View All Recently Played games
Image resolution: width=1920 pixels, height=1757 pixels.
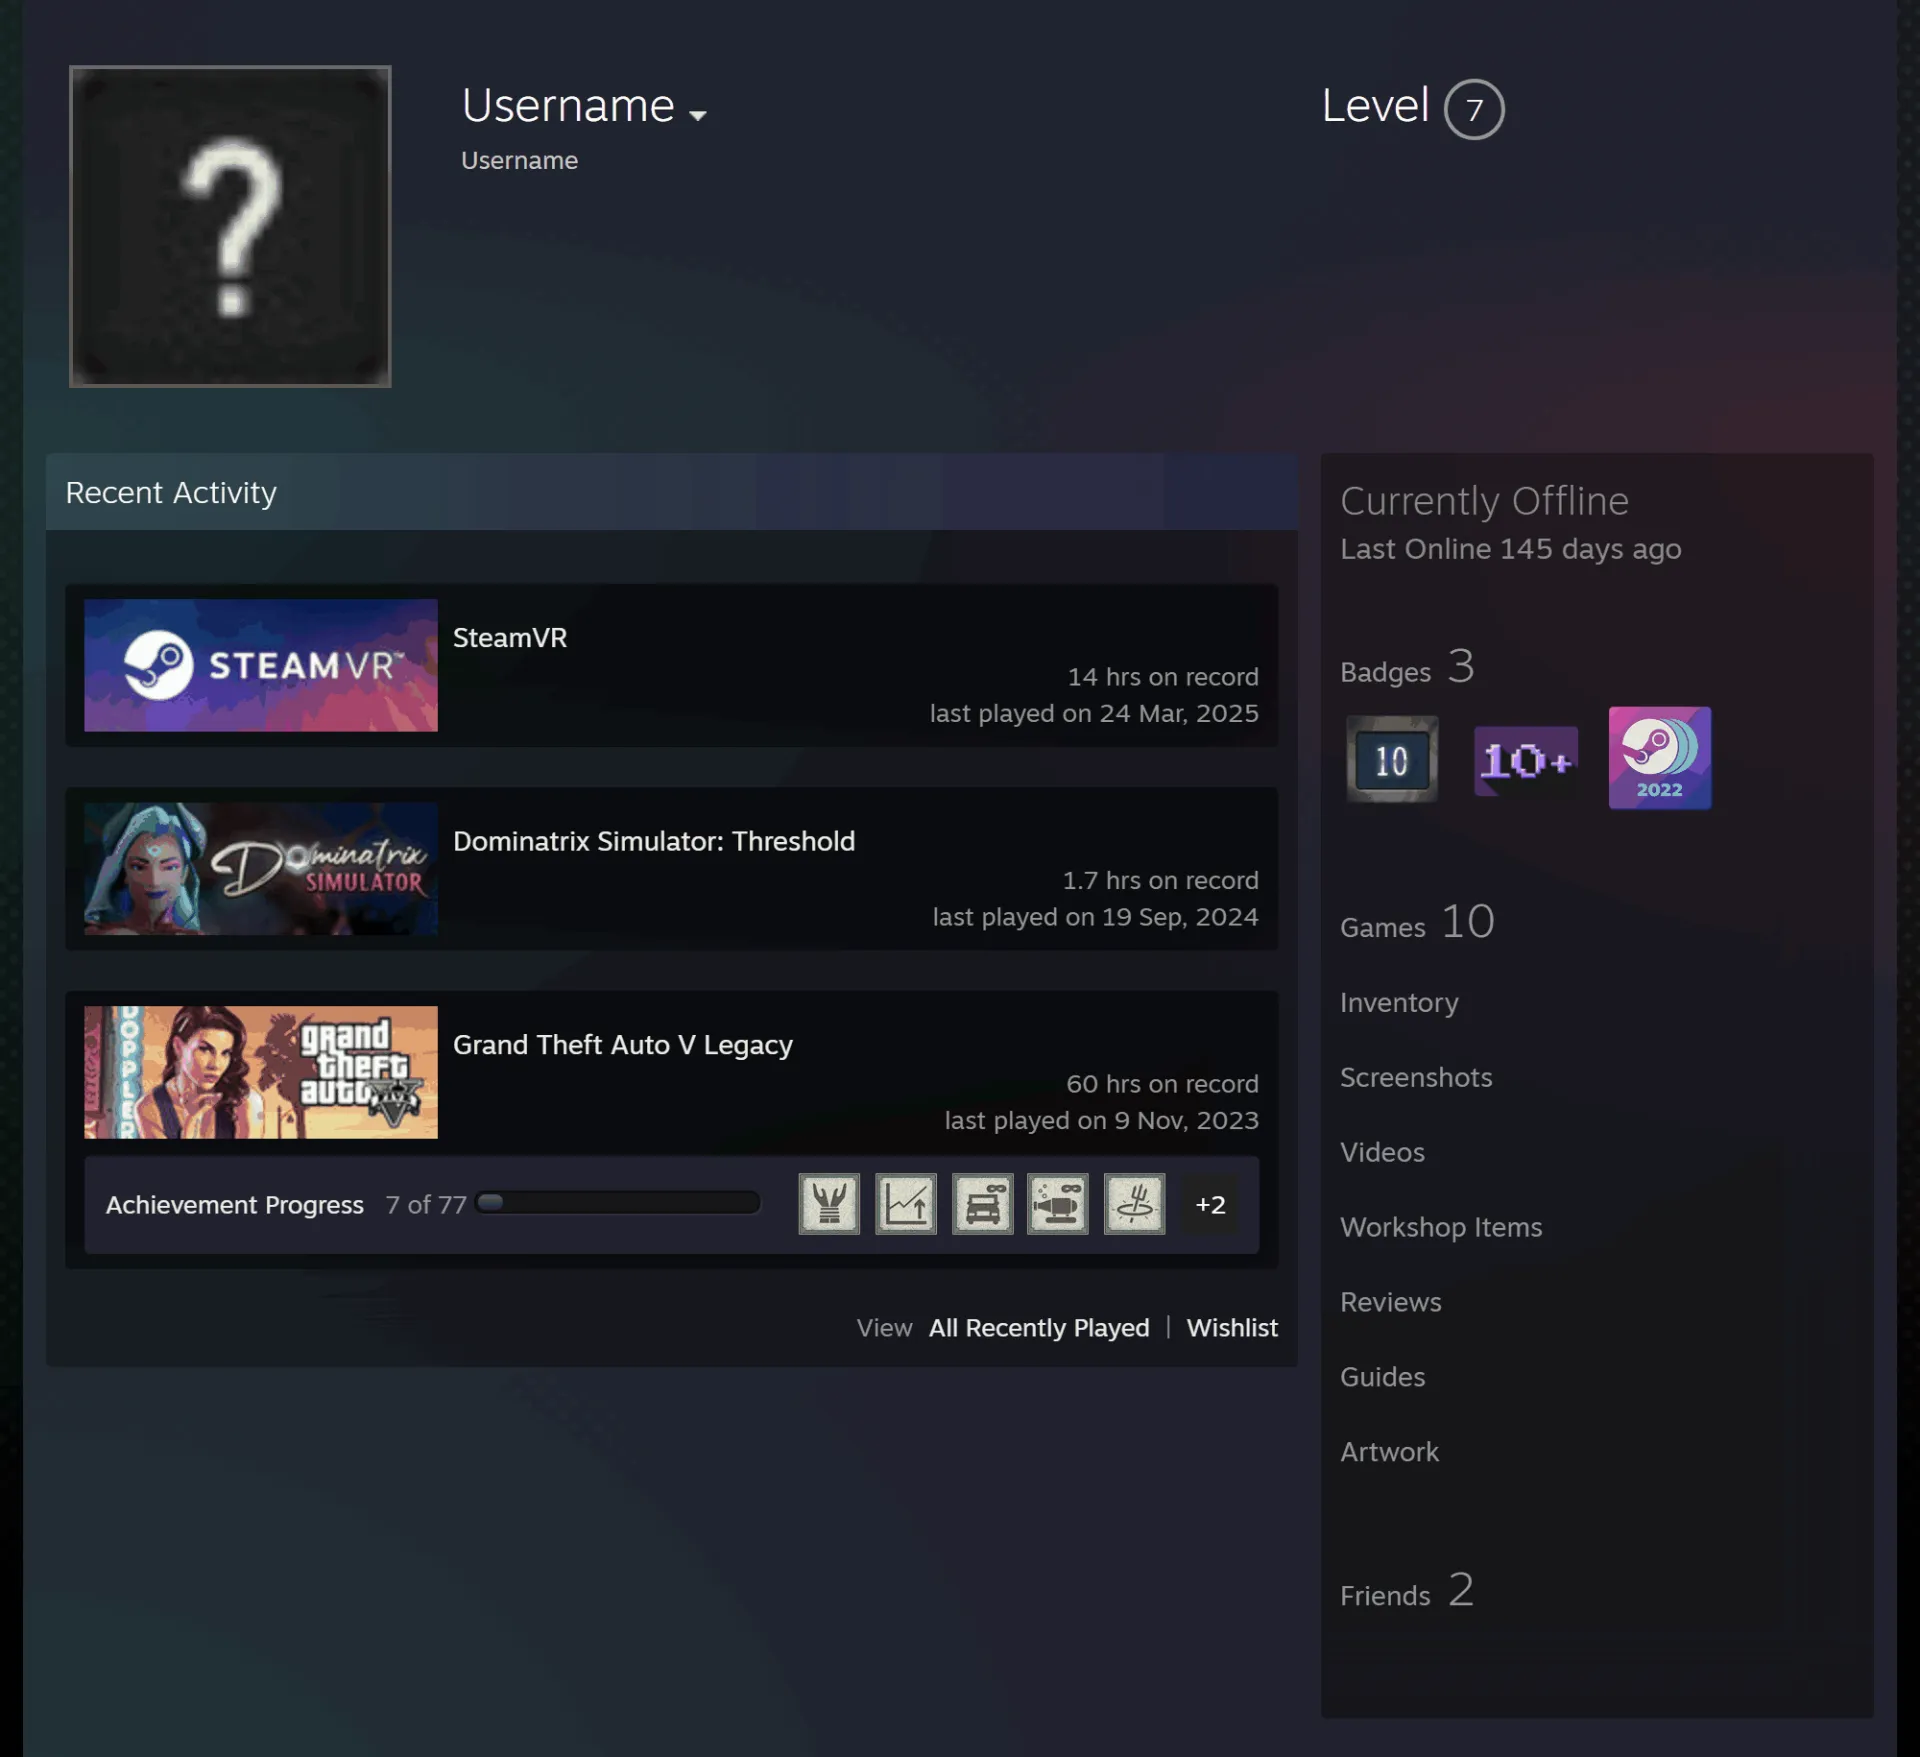[1039, 1328]
